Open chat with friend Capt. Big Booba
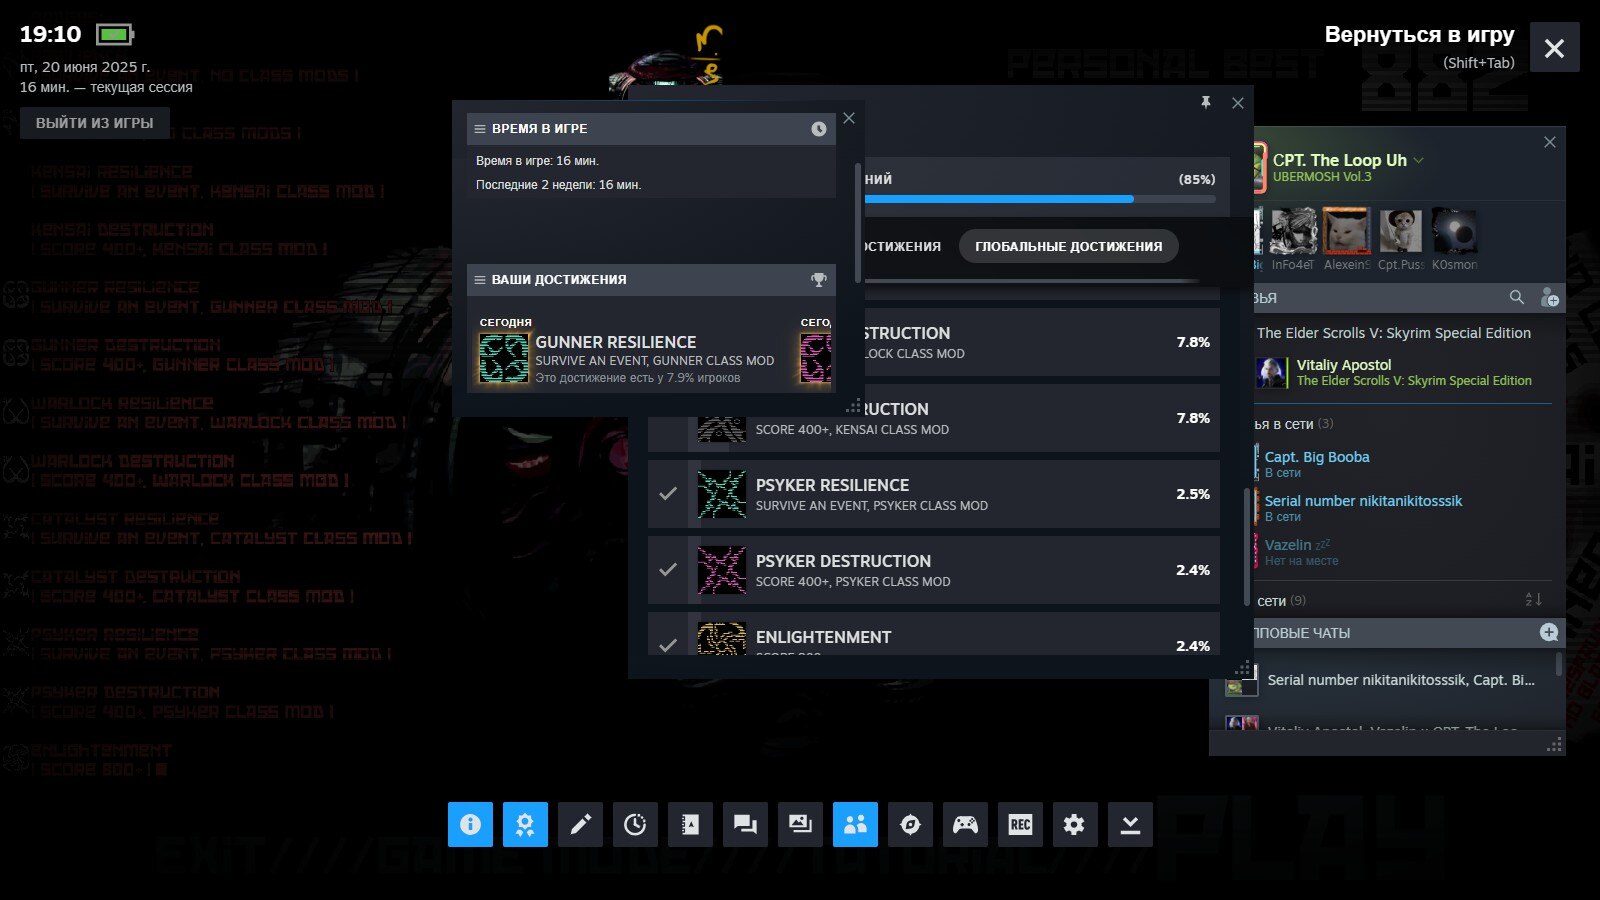1600x900 pixels. 1316,457
